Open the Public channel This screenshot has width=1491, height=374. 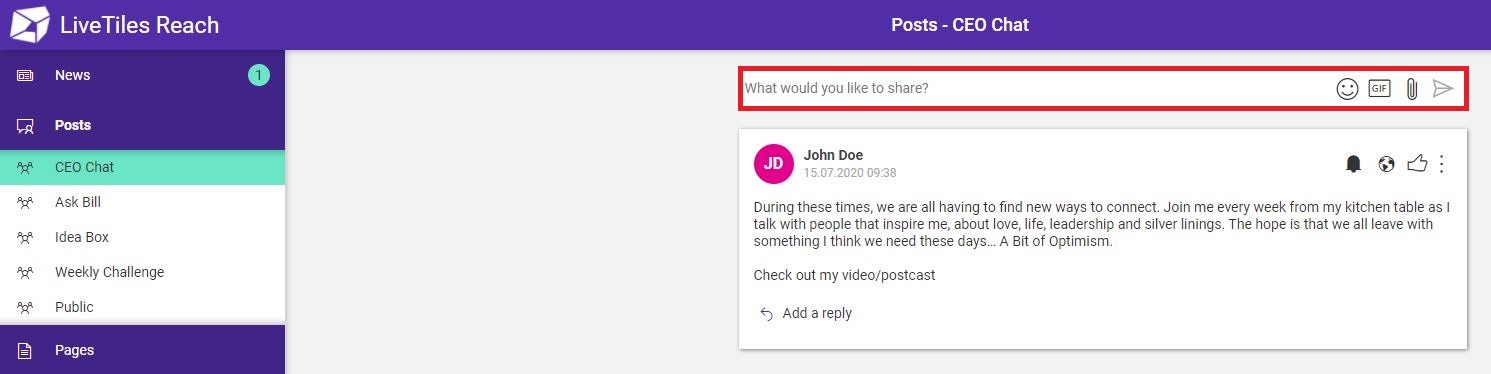(142, 307)
